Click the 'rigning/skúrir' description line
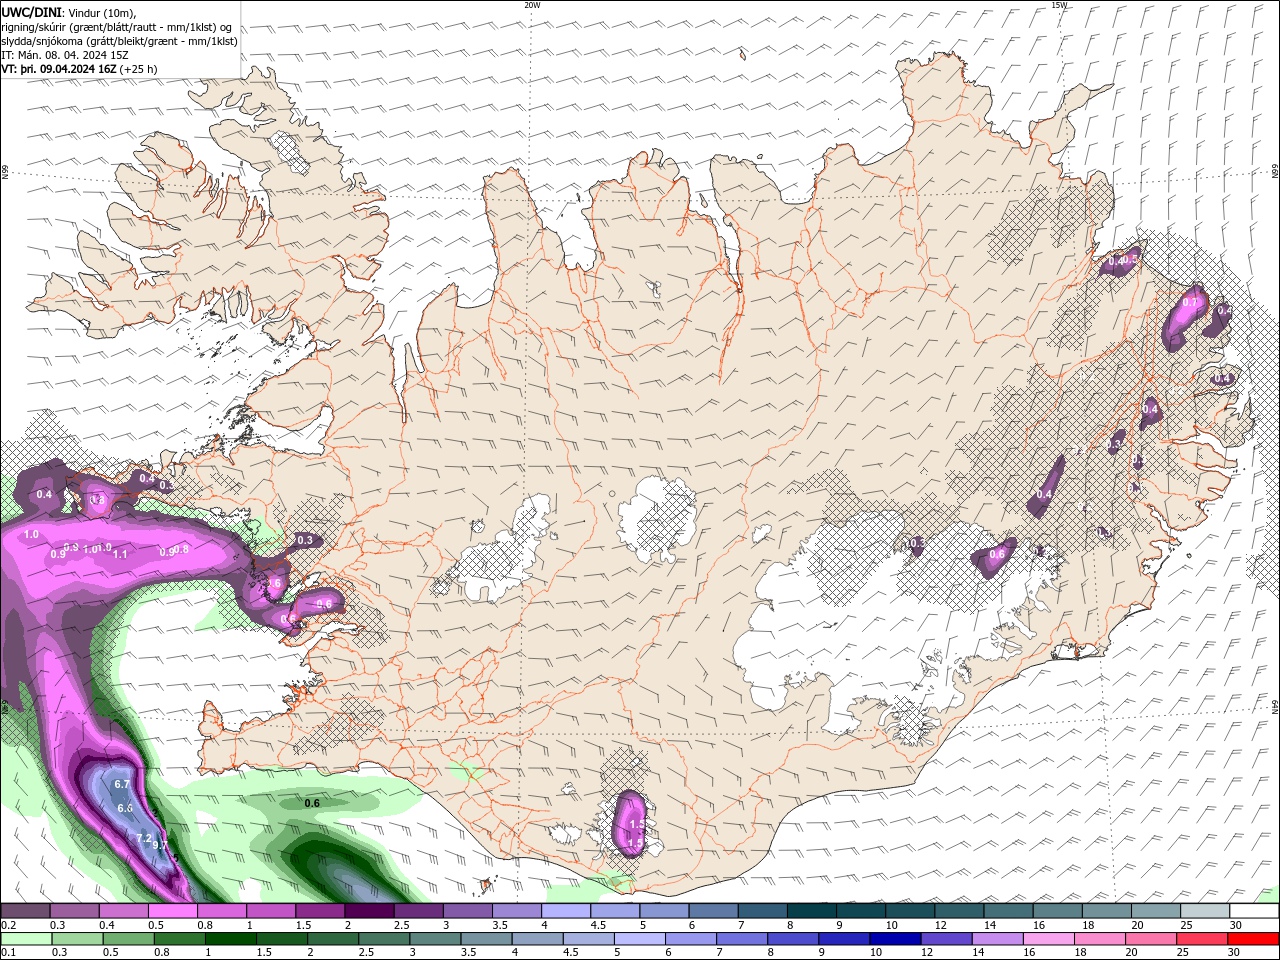This screenshot has height=960, width=1280. pos(116,27)
